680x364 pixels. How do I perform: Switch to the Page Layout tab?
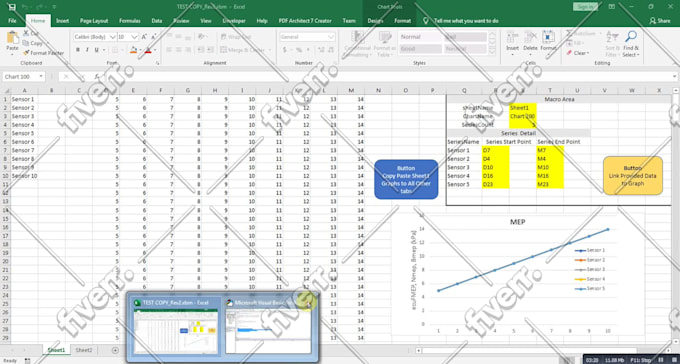click(x=94, y=20)
